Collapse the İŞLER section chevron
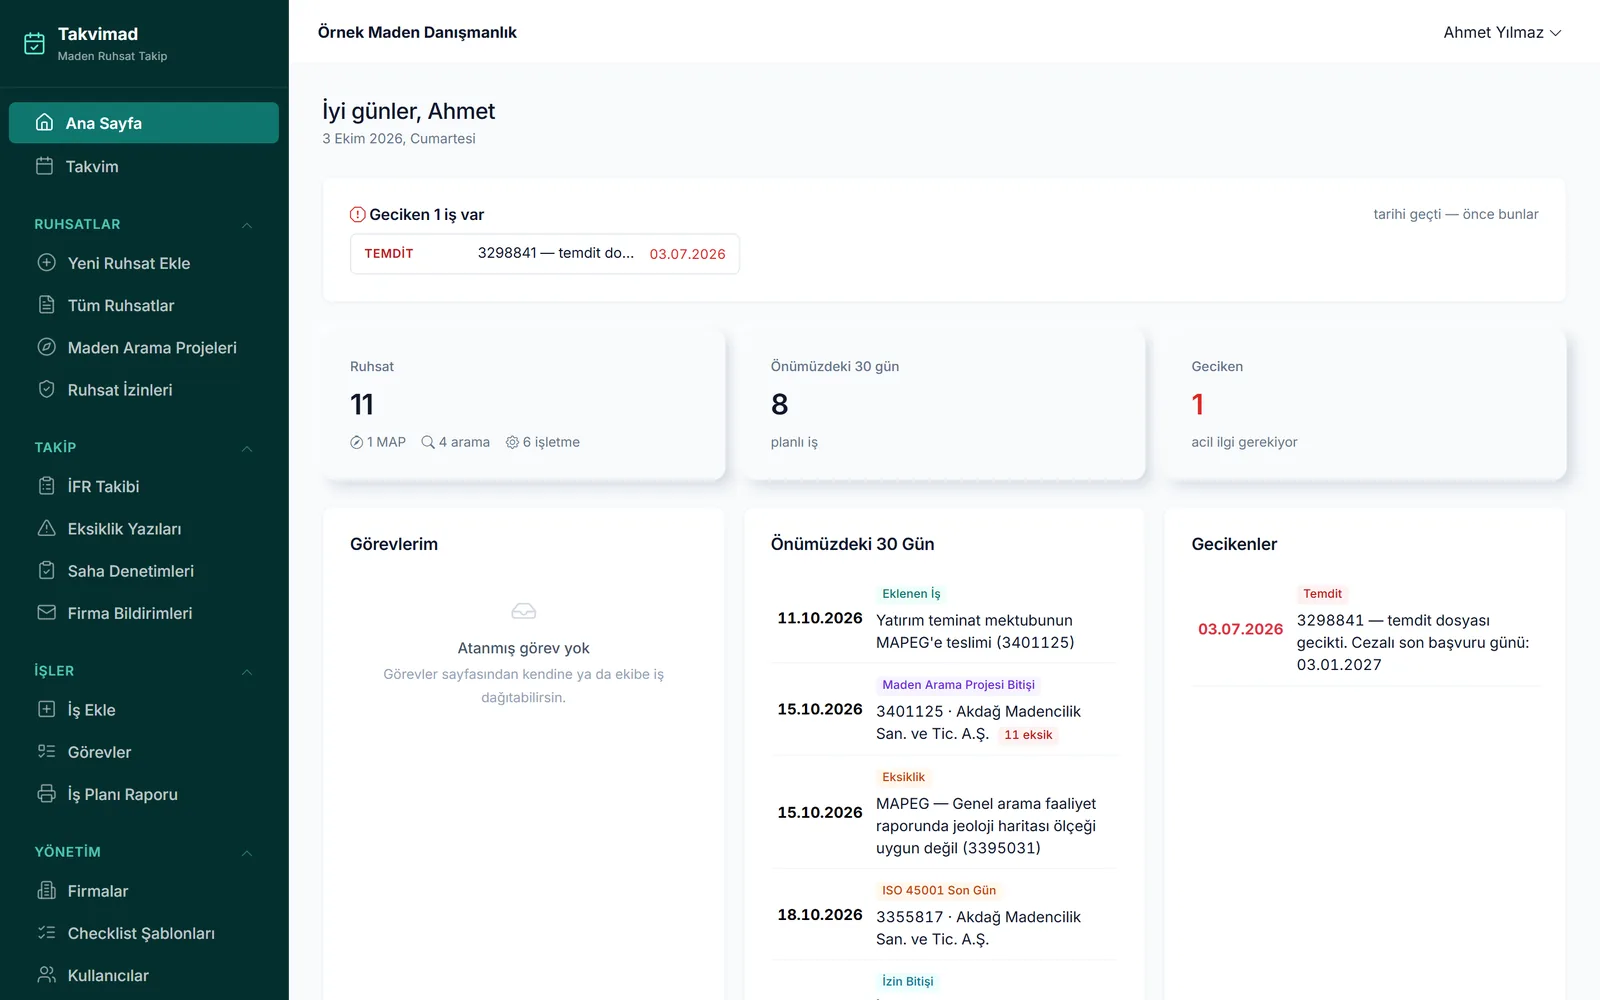Viewport: 1600px width, 1000px height. tap(247, 672)
